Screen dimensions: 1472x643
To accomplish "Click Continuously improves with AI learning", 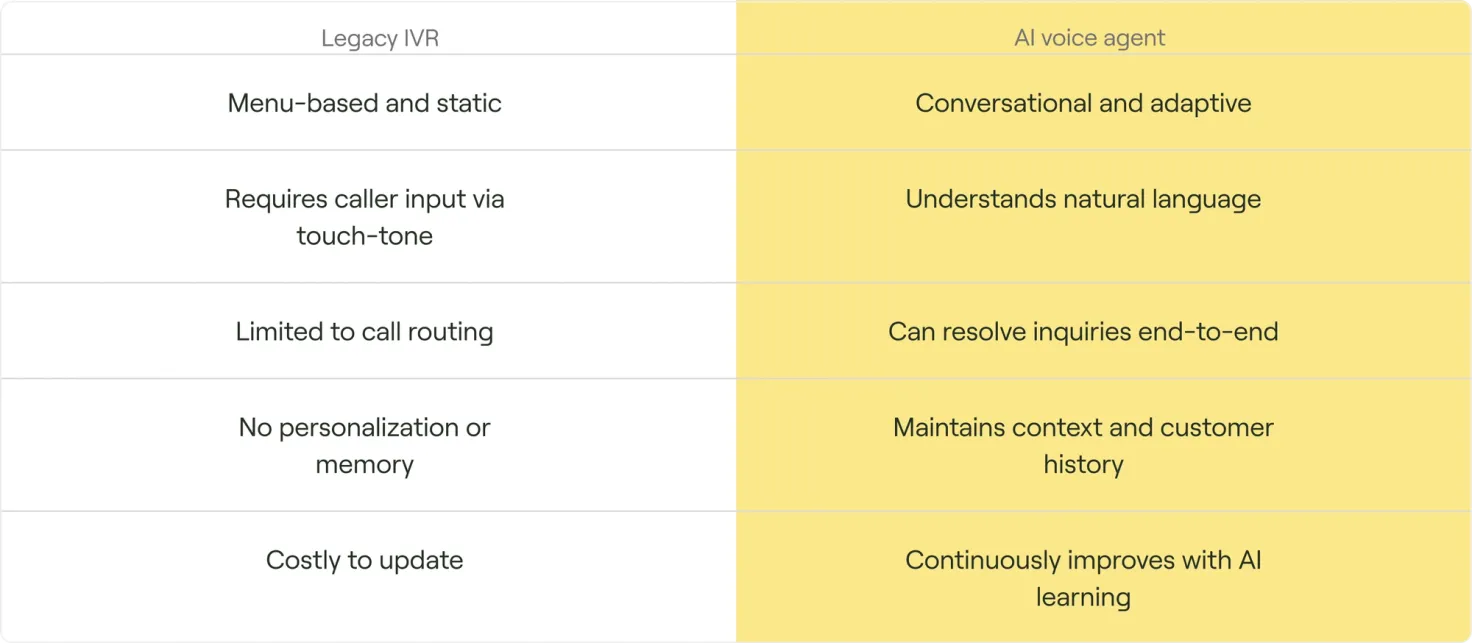I will pyautogui.click(x=1083, y=578).
